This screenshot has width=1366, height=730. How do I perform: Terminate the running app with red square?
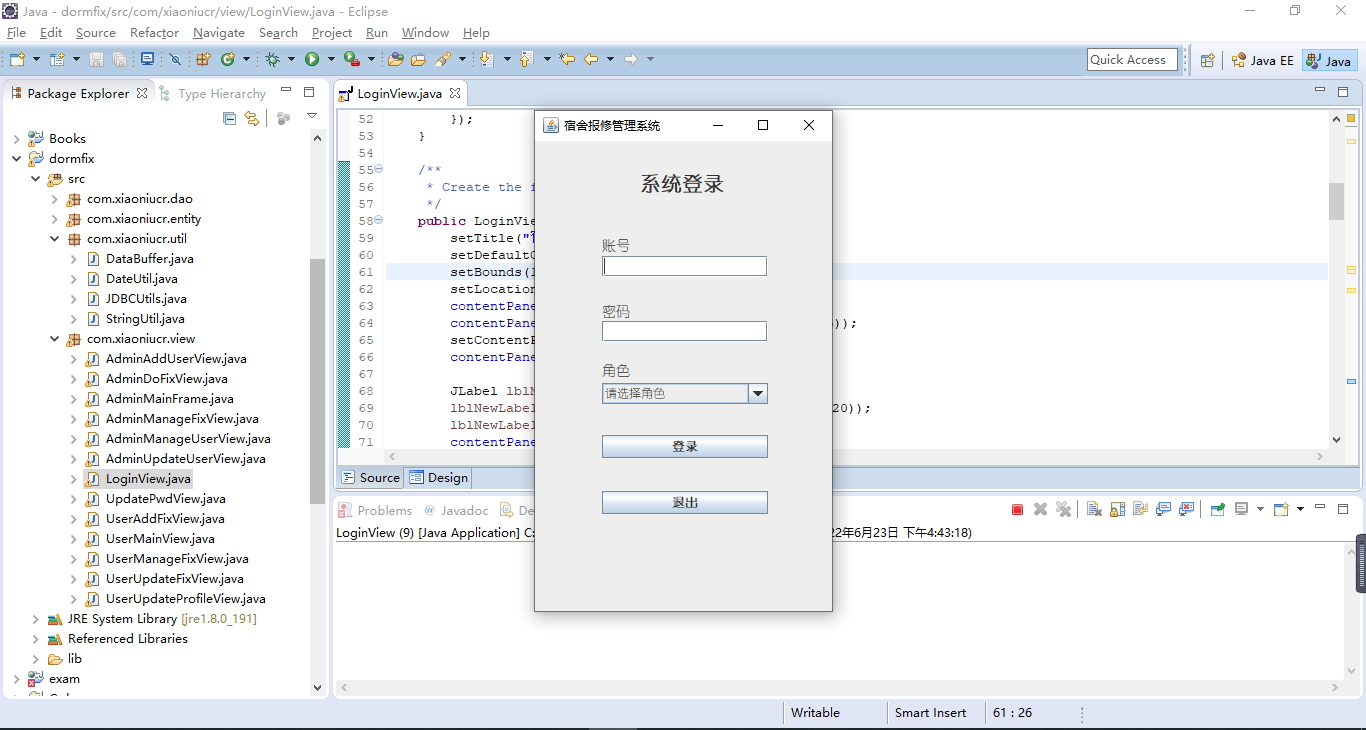[x=1017, y=509]
